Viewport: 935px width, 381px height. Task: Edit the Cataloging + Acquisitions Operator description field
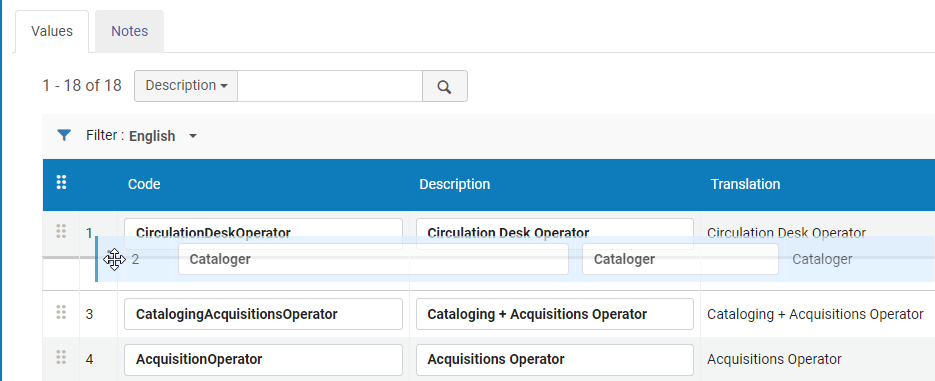(555, 314)
